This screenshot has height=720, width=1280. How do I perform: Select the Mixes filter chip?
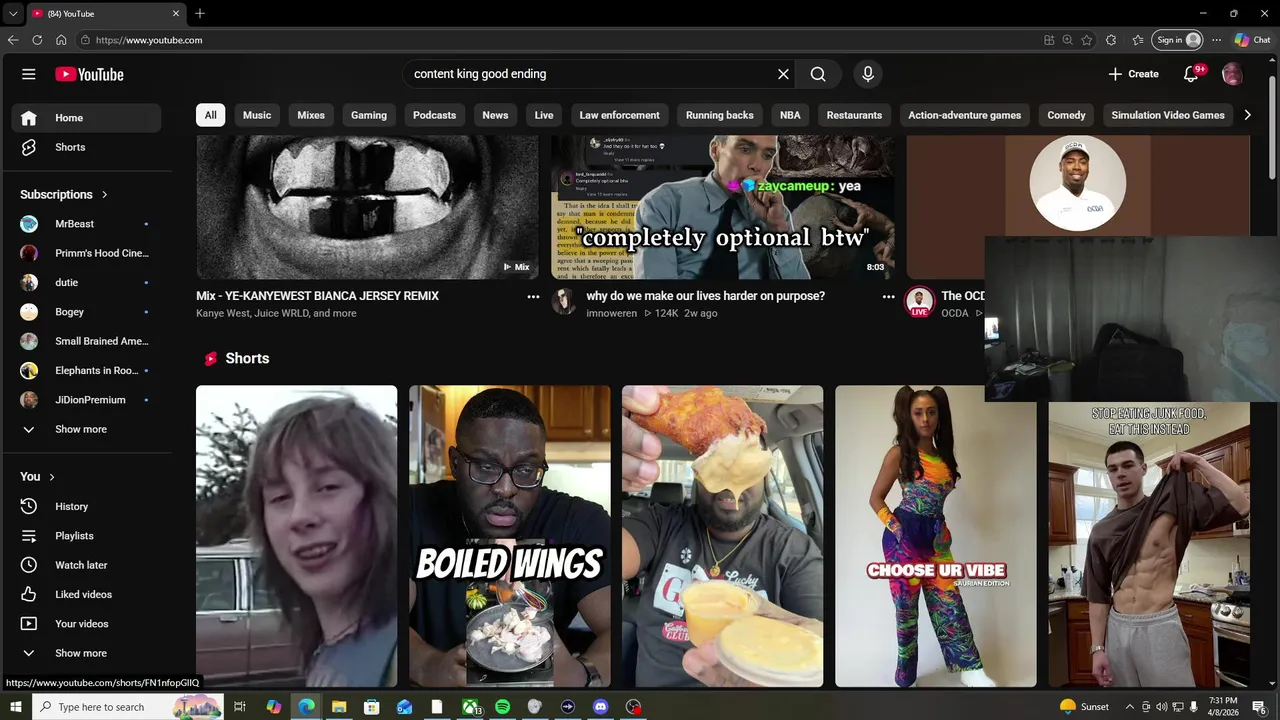click(x=311, y=115)
